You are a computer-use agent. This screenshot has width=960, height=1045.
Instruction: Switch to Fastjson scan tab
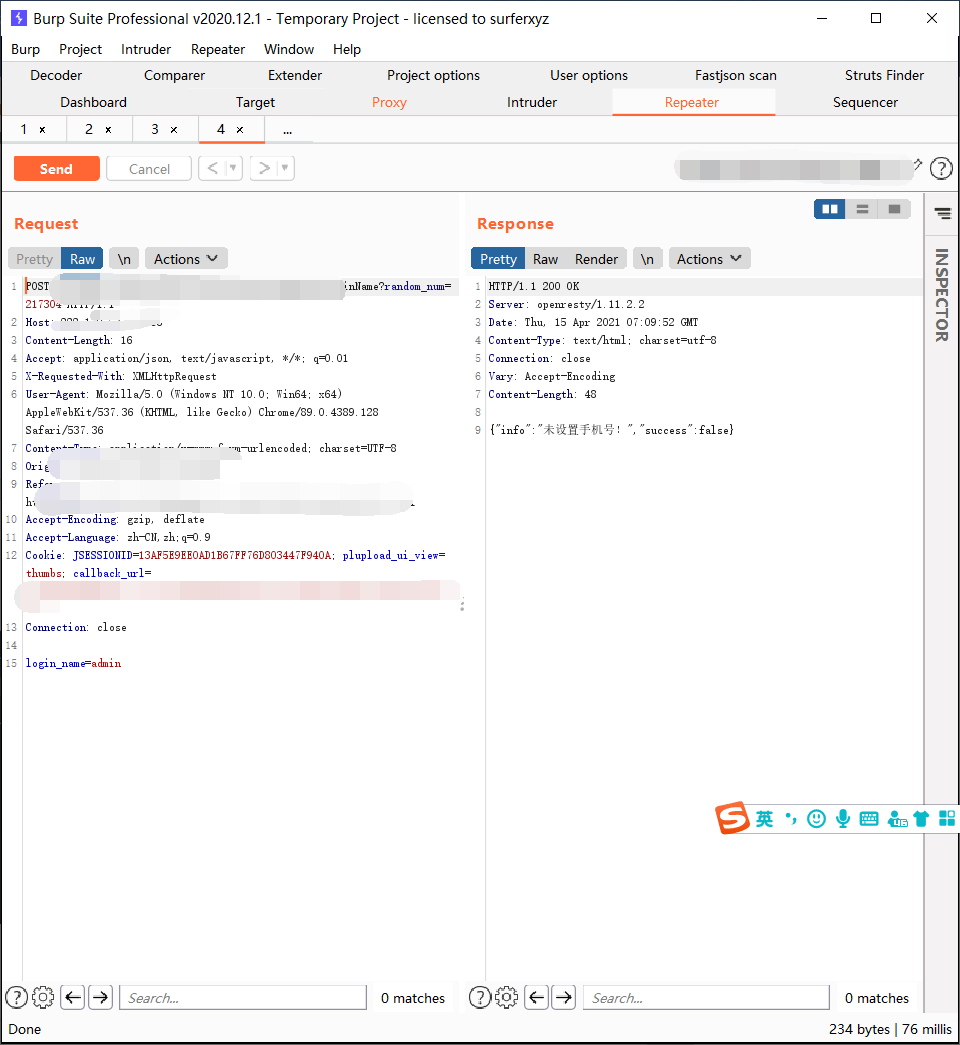[x=736, y=75]
